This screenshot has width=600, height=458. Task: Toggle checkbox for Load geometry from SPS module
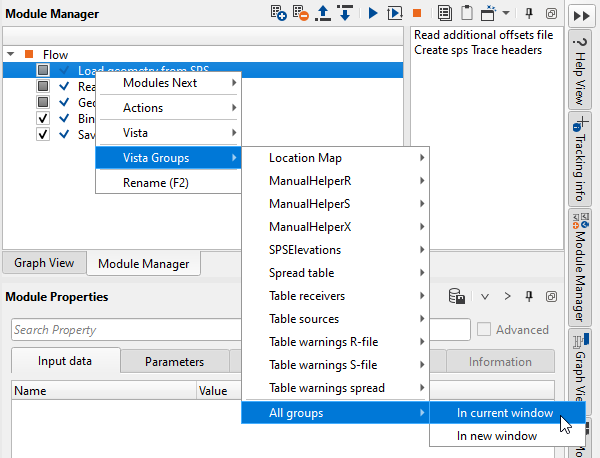point(43,71)
